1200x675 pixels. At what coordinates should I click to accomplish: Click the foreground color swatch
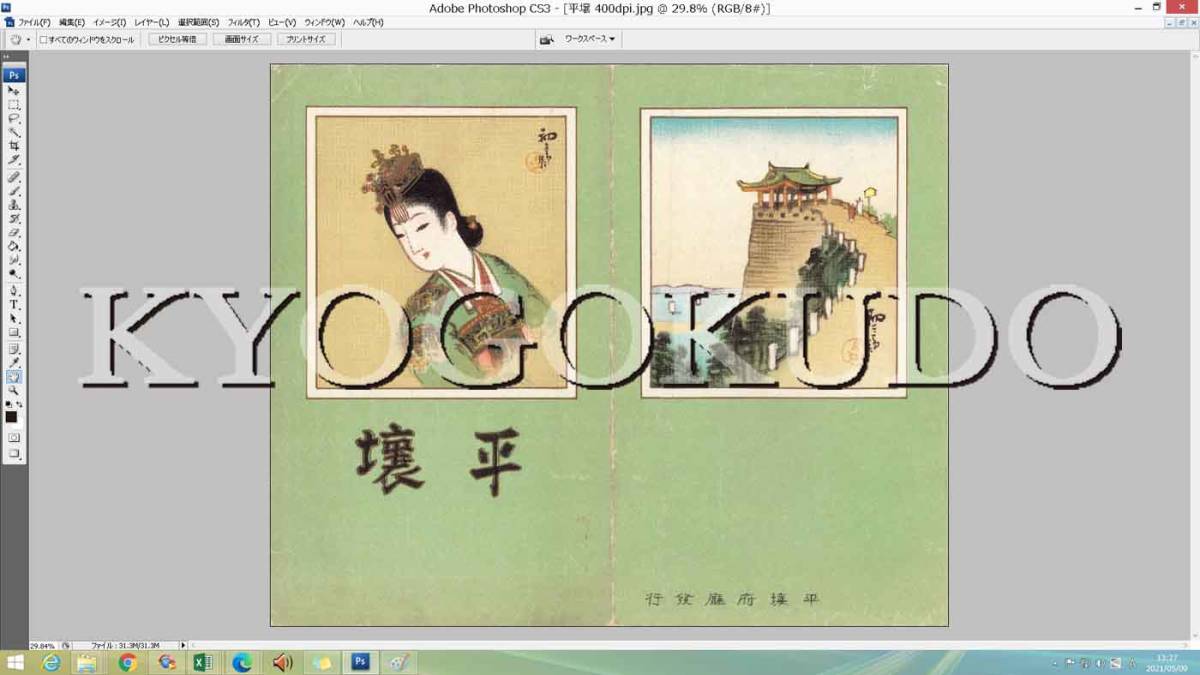pos(11,417)
